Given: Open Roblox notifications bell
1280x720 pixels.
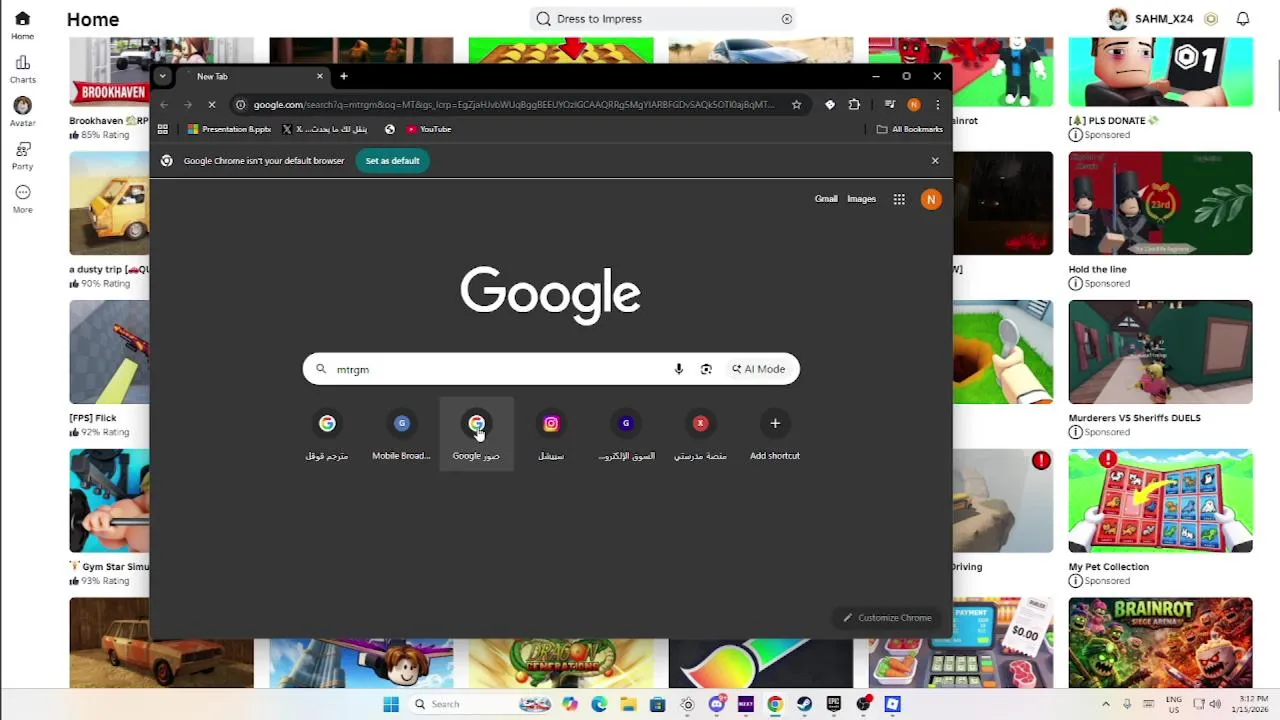Looking at the screenshot, I should (x=1243, y=19).
